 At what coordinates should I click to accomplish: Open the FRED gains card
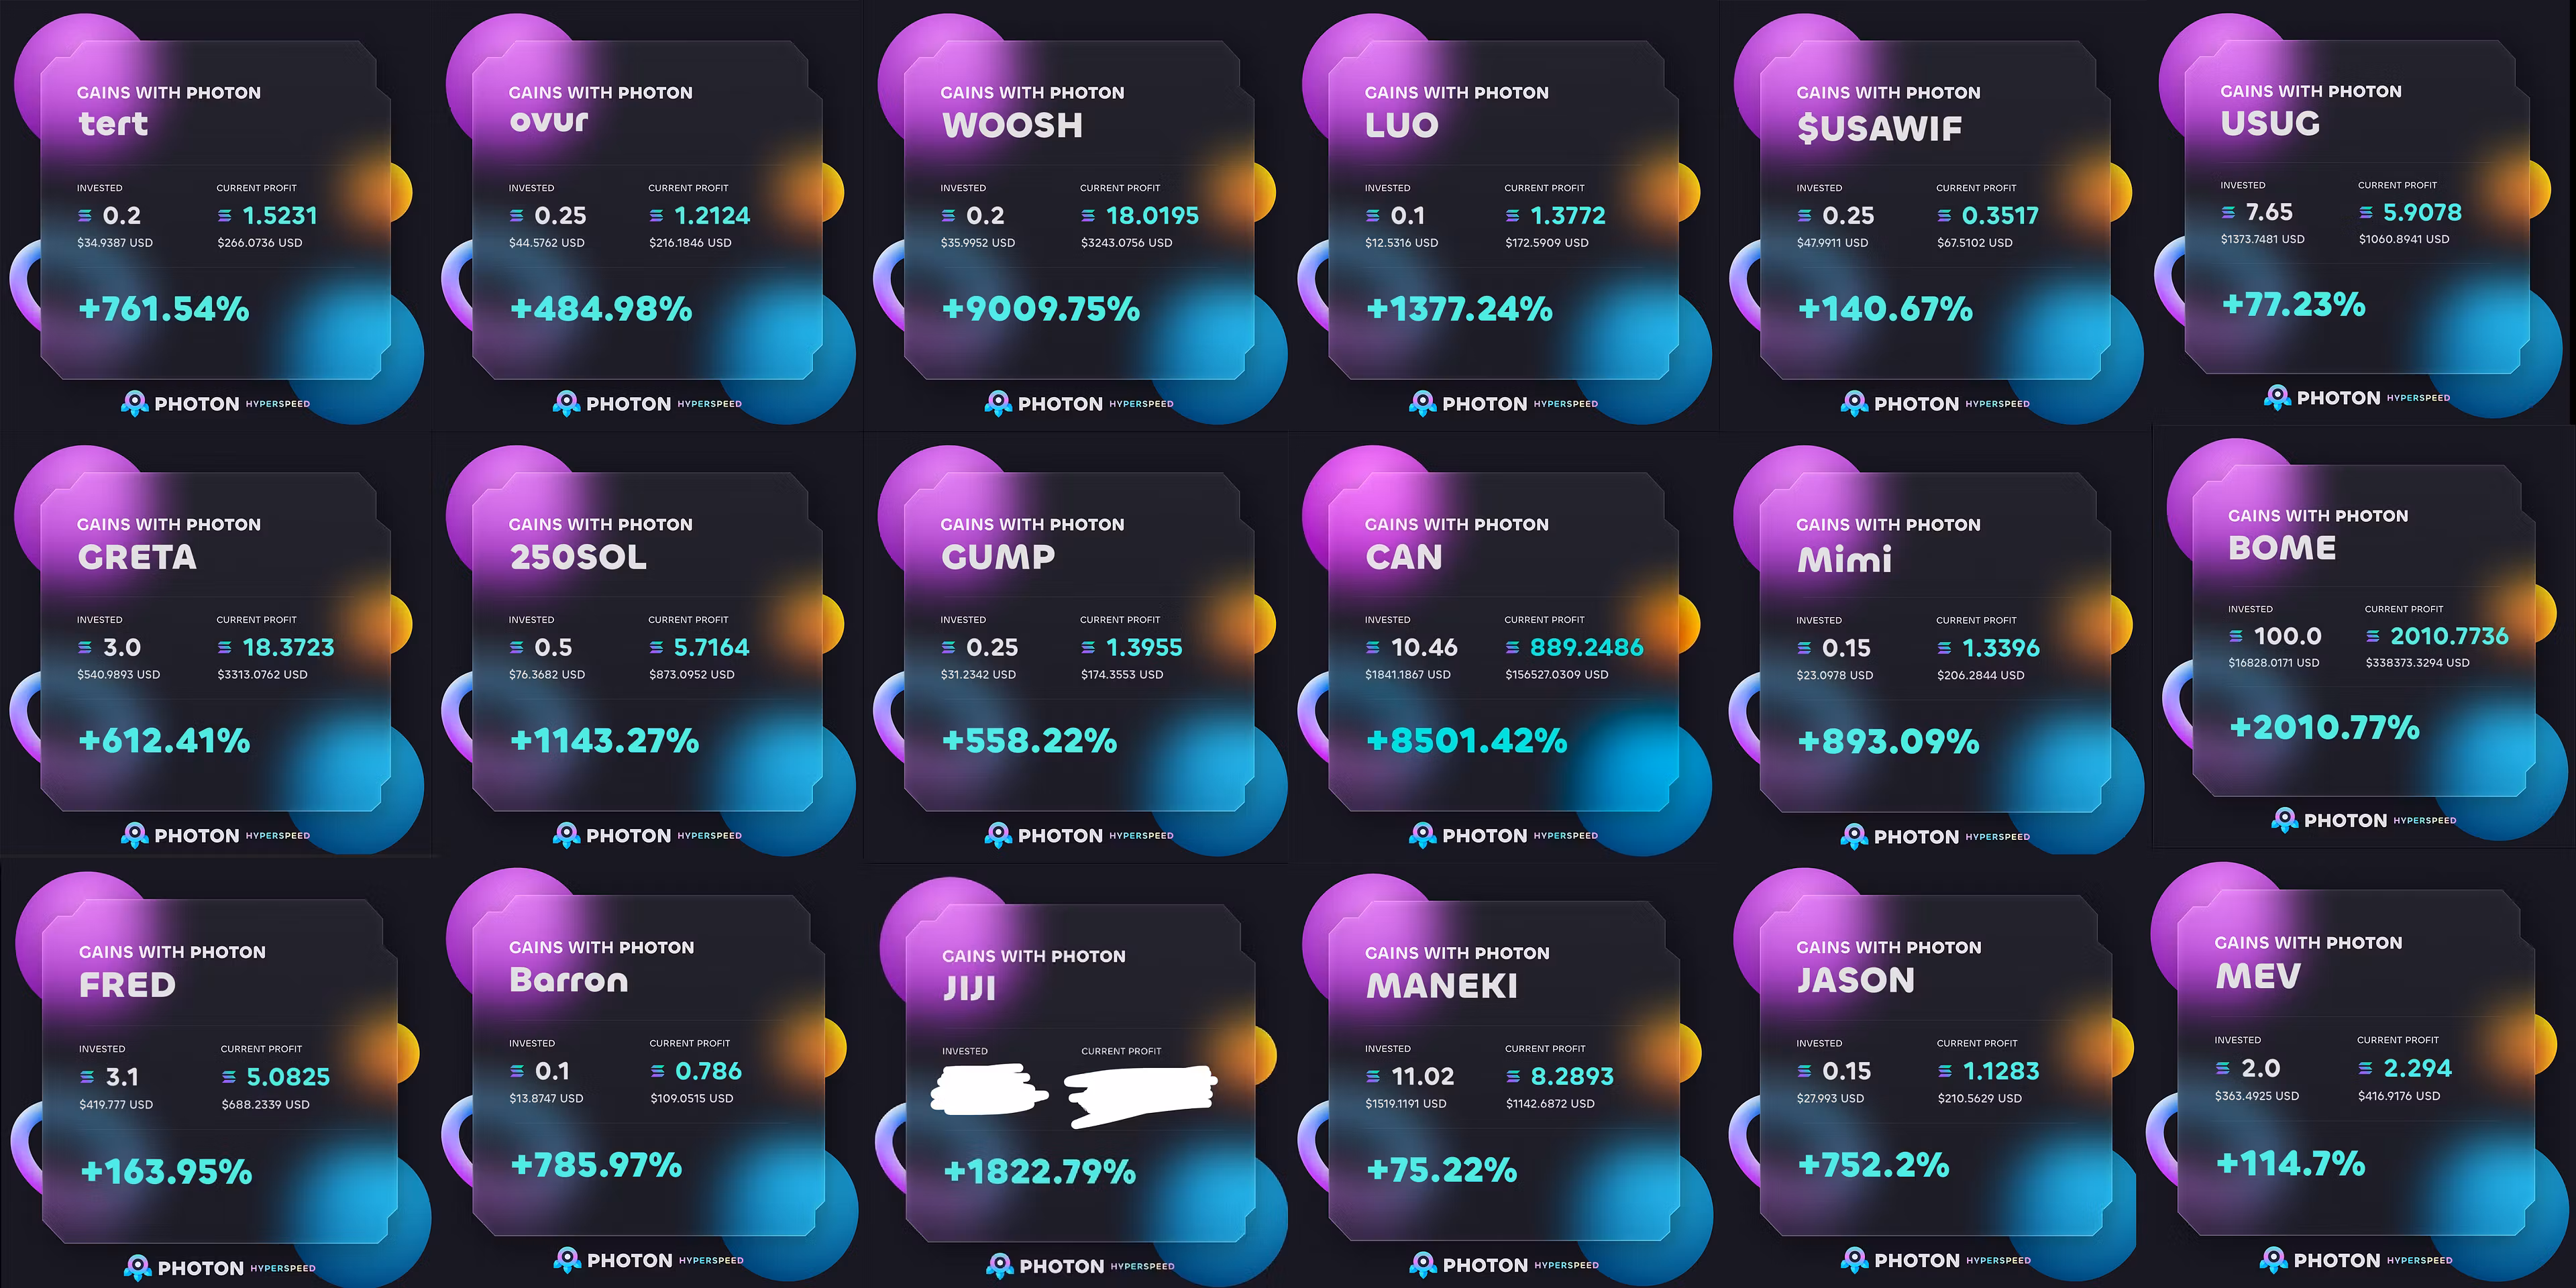pyautogui.click(x=218, y=1070)
